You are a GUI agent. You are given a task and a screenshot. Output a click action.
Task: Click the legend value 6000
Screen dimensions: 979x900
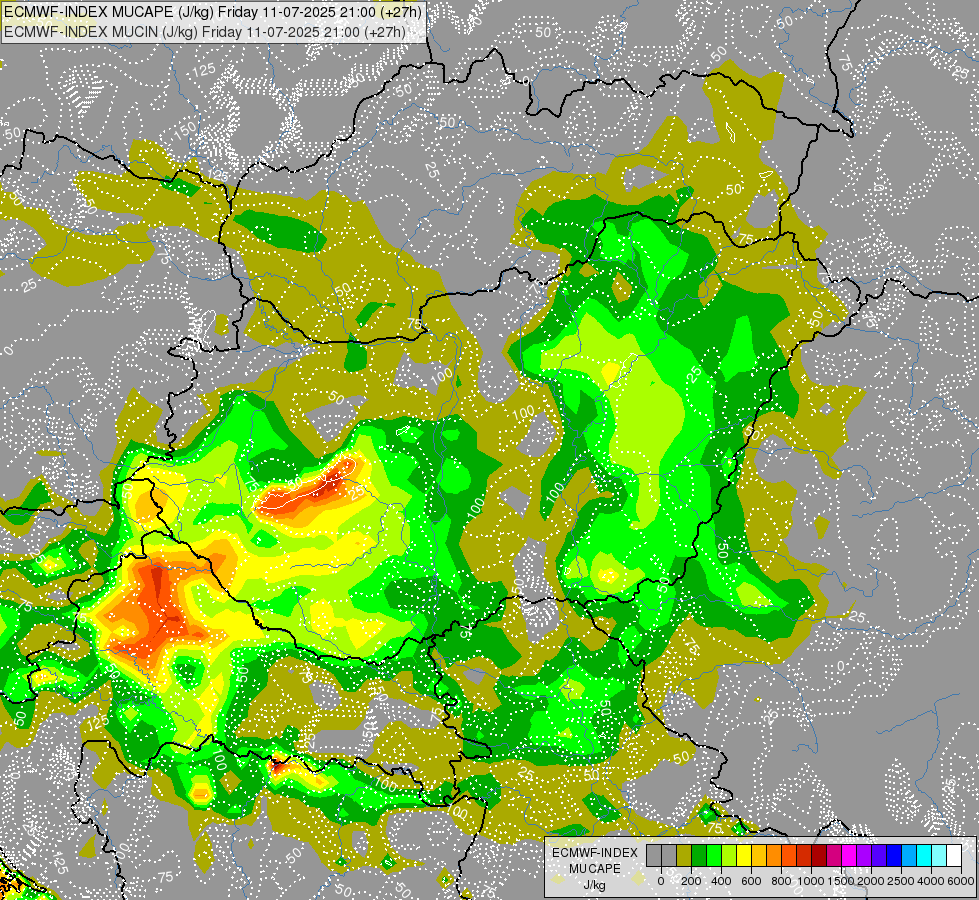pyautogui.click(x=961, y=881)
